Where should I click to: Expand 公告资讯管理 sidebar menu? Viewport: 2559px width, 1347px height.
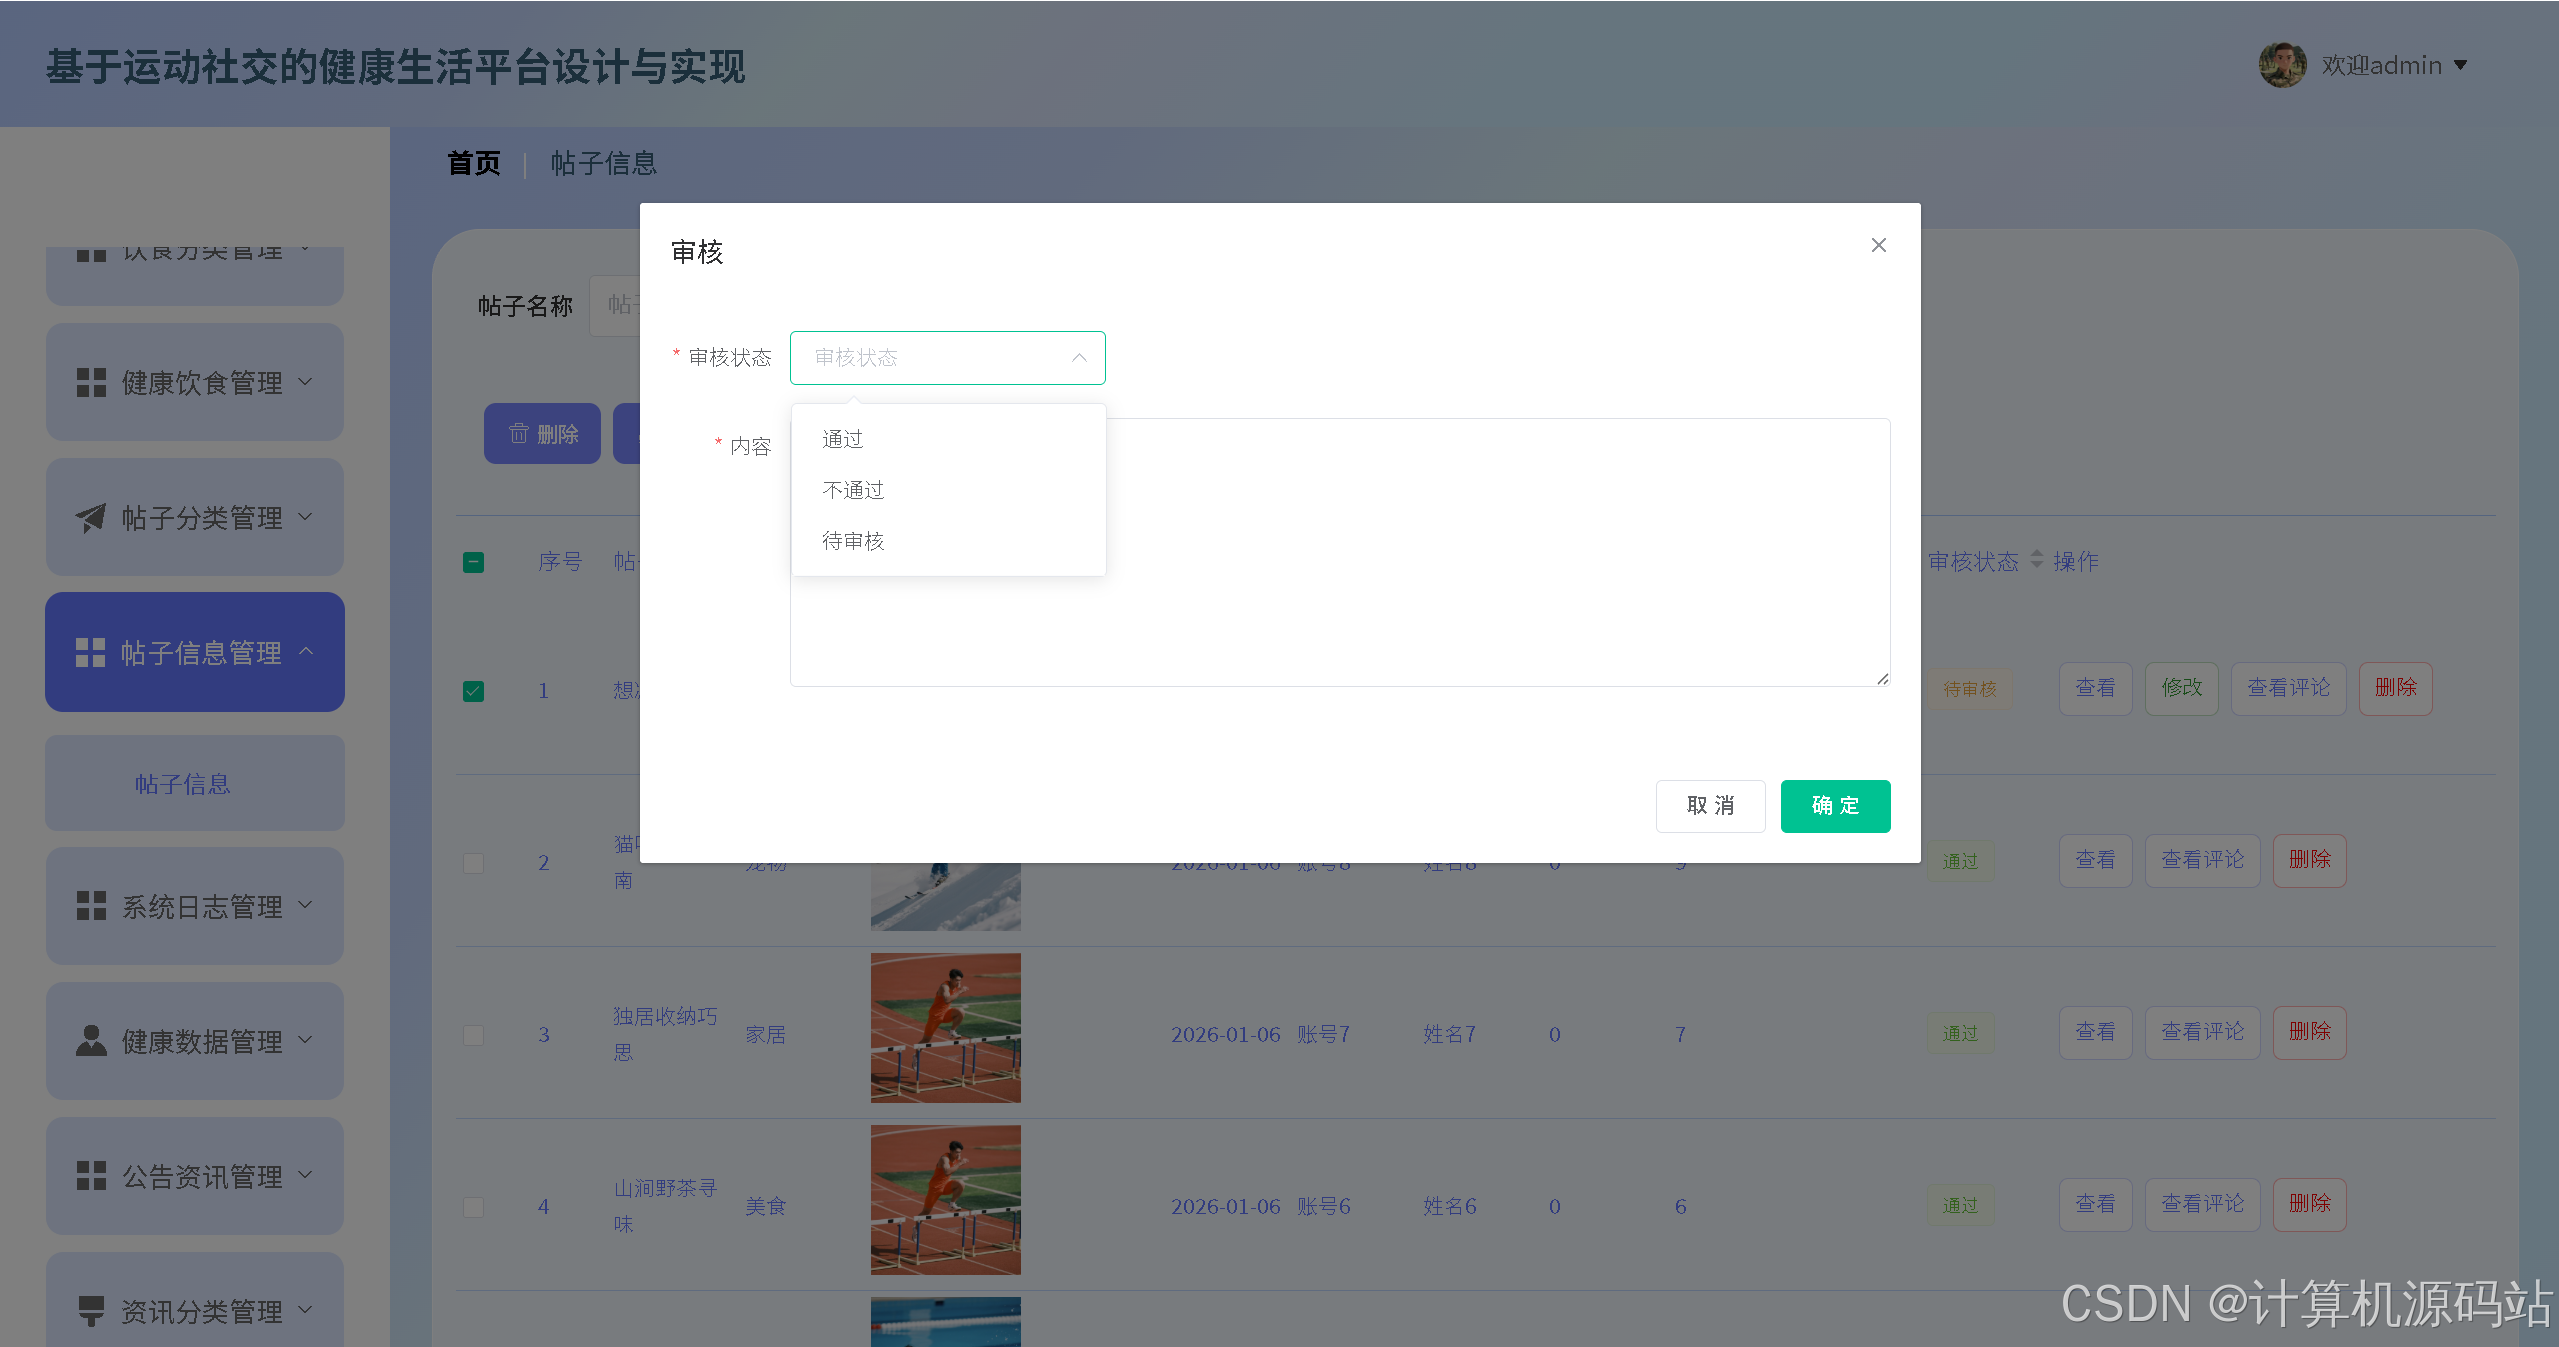[195, 1176]
